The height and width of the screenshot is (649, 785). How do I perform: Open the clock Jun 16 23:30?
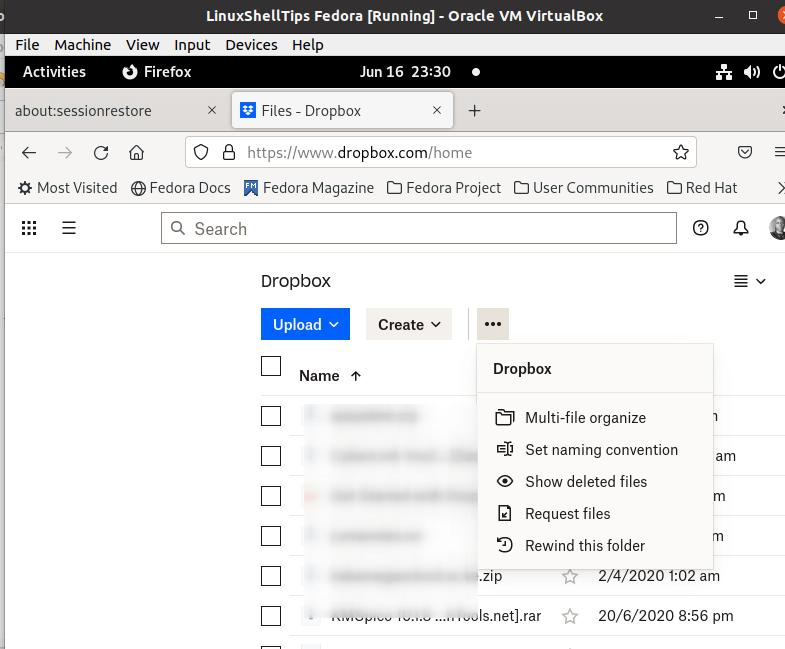pyautogui.click(x=405, y=72)
